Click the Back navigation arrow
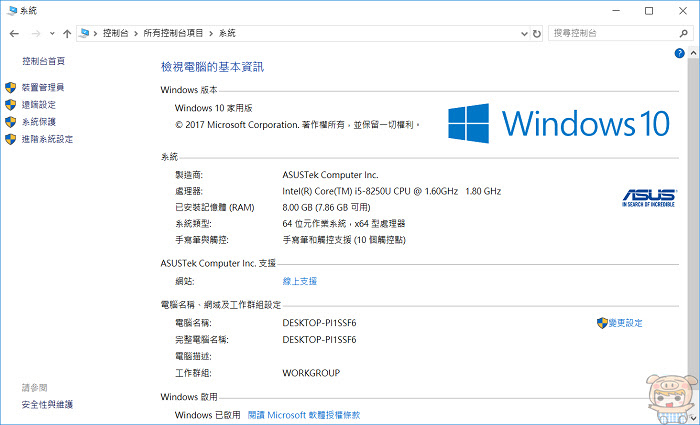 pyautogui.click(x=14, y=33)
